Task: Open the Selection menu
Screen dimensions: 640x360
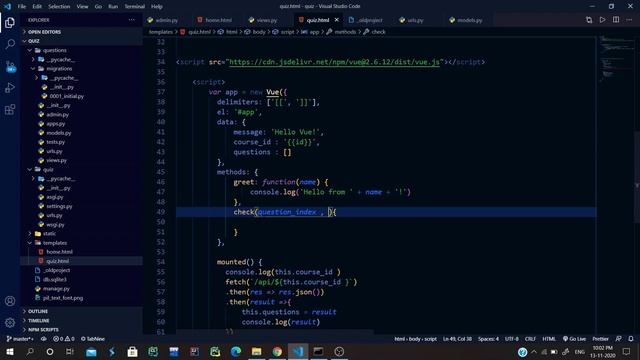Action: click(x=59, y=6)
